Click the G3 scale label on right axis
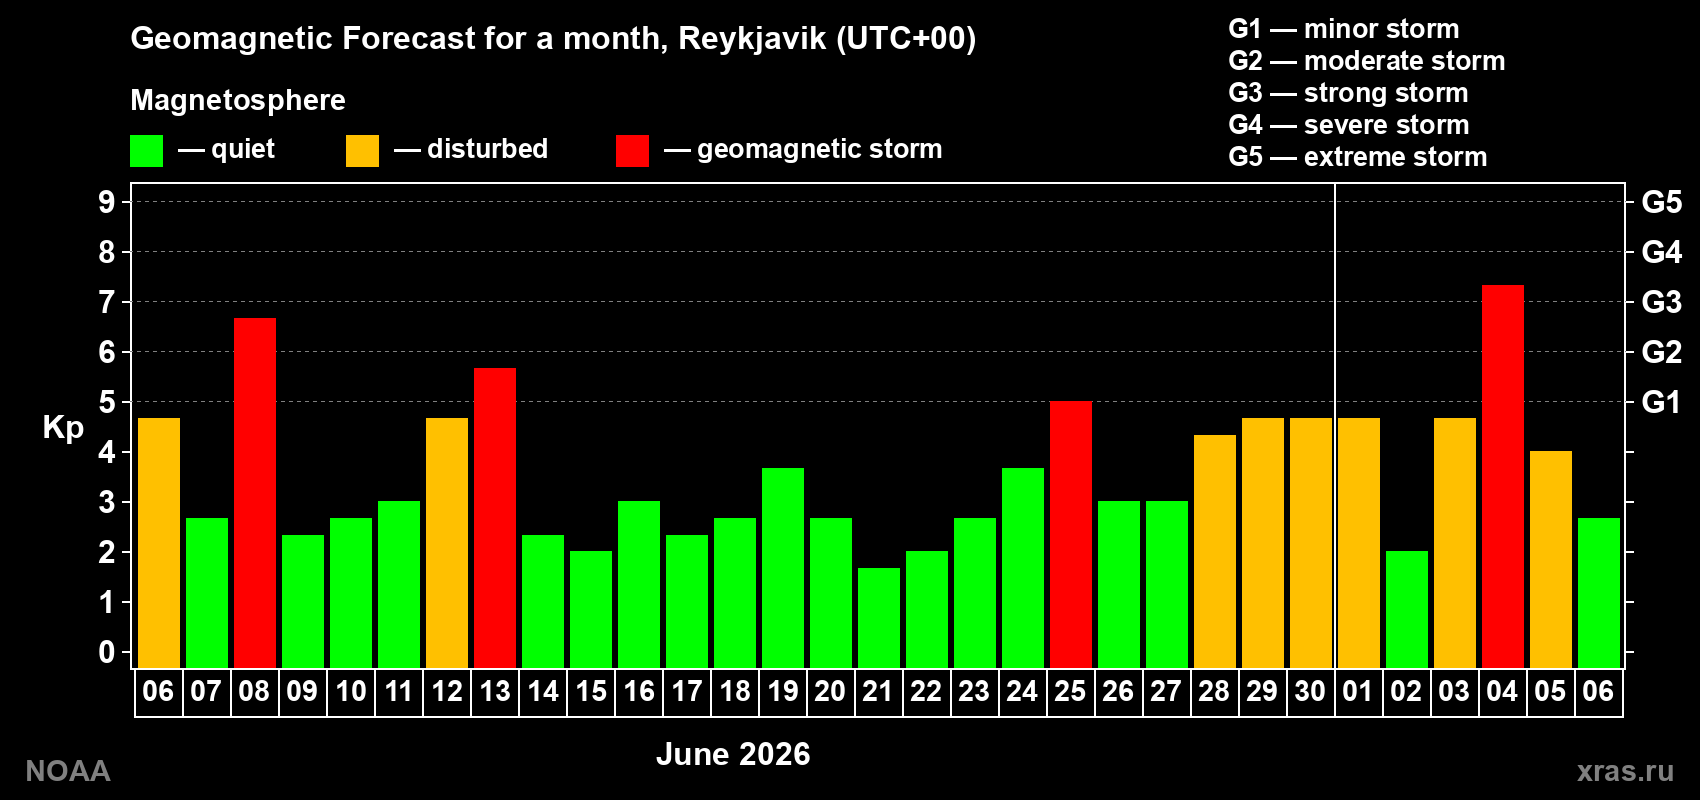1700x800 pixels. click(1662, 302)
